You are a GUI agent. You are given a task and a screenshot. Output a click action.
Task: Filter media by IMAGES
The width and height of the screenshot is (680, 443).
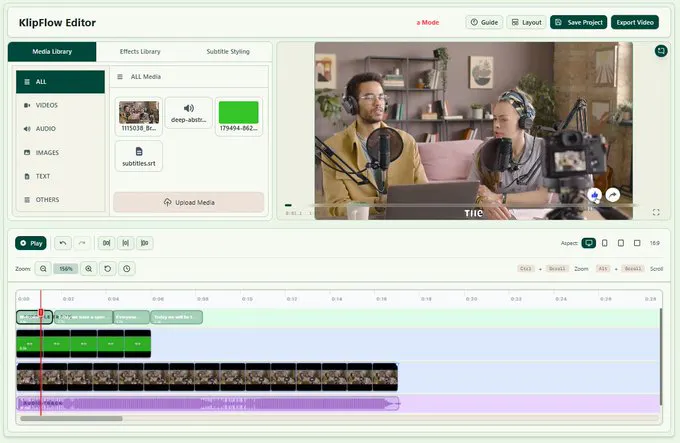(x=60, y=153)
